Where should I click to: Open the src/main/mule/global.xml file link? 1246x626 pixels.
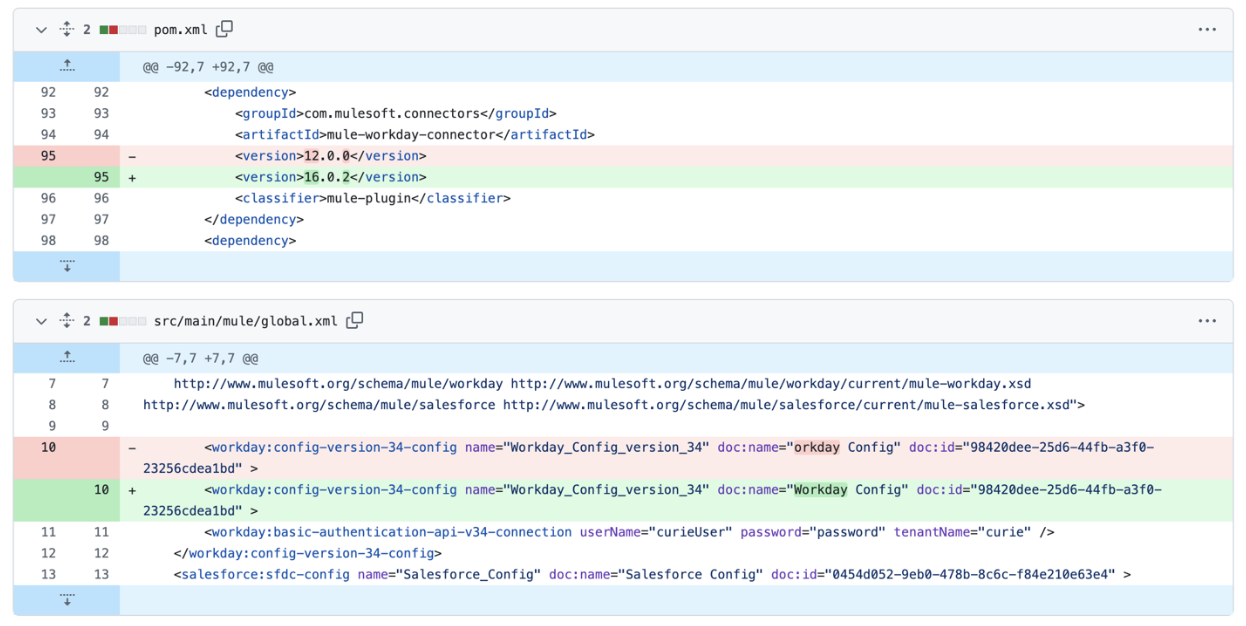(246, 321)
